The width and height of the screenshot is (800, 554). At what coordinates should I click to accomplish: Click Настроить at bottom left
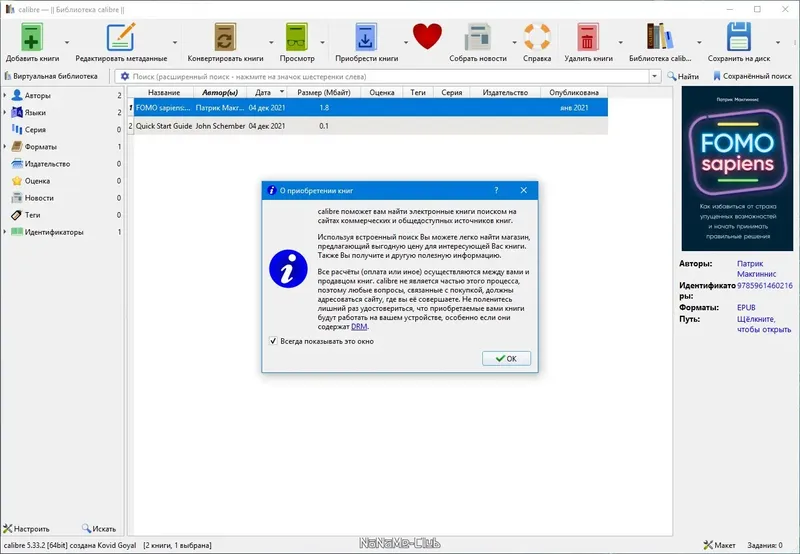27,529
